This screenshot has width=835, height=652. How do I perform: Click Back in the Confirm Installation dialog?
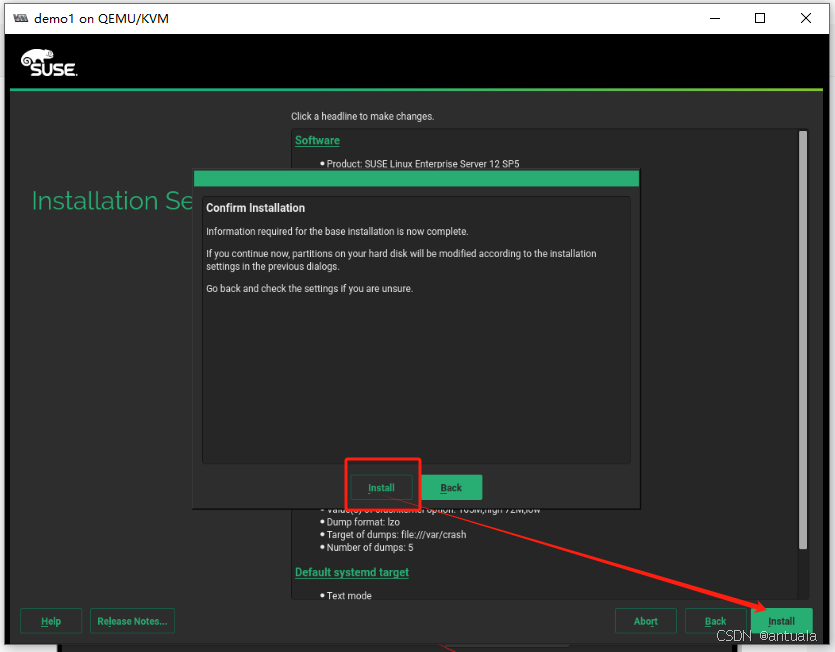[452, 487]
